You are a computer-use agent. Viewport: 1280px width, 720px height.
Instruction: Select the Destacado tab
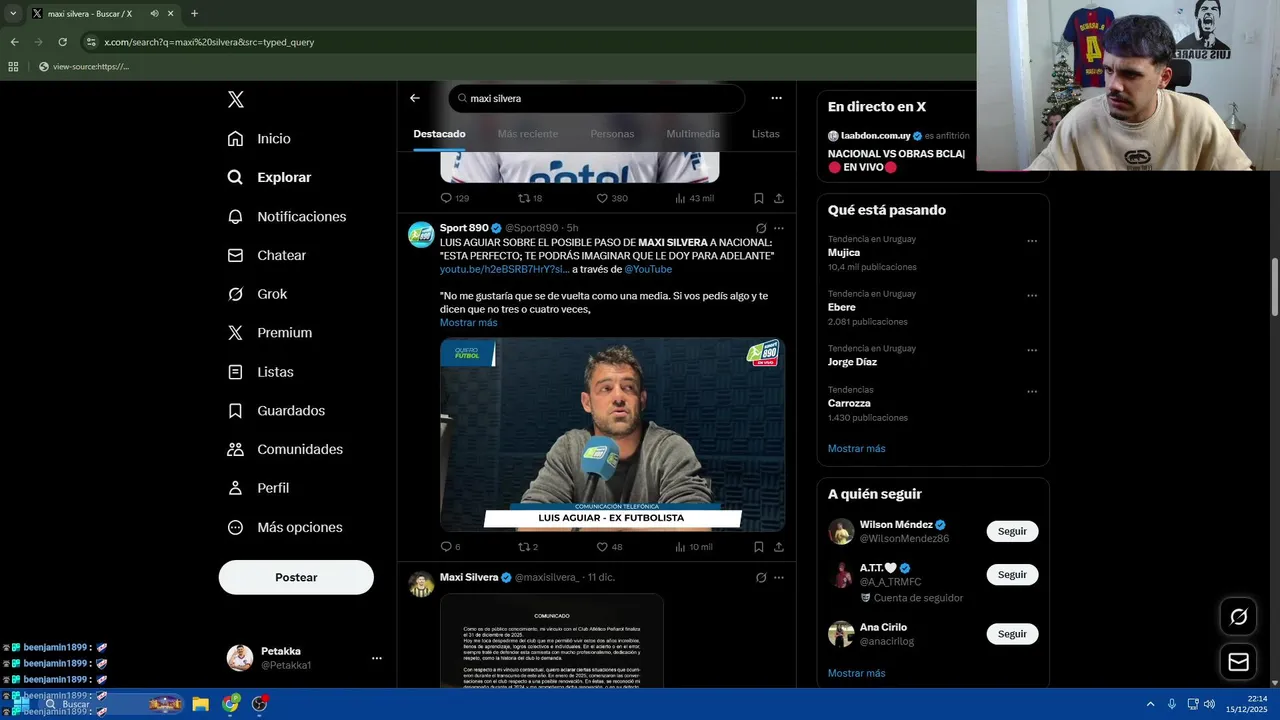coord(439,134)
